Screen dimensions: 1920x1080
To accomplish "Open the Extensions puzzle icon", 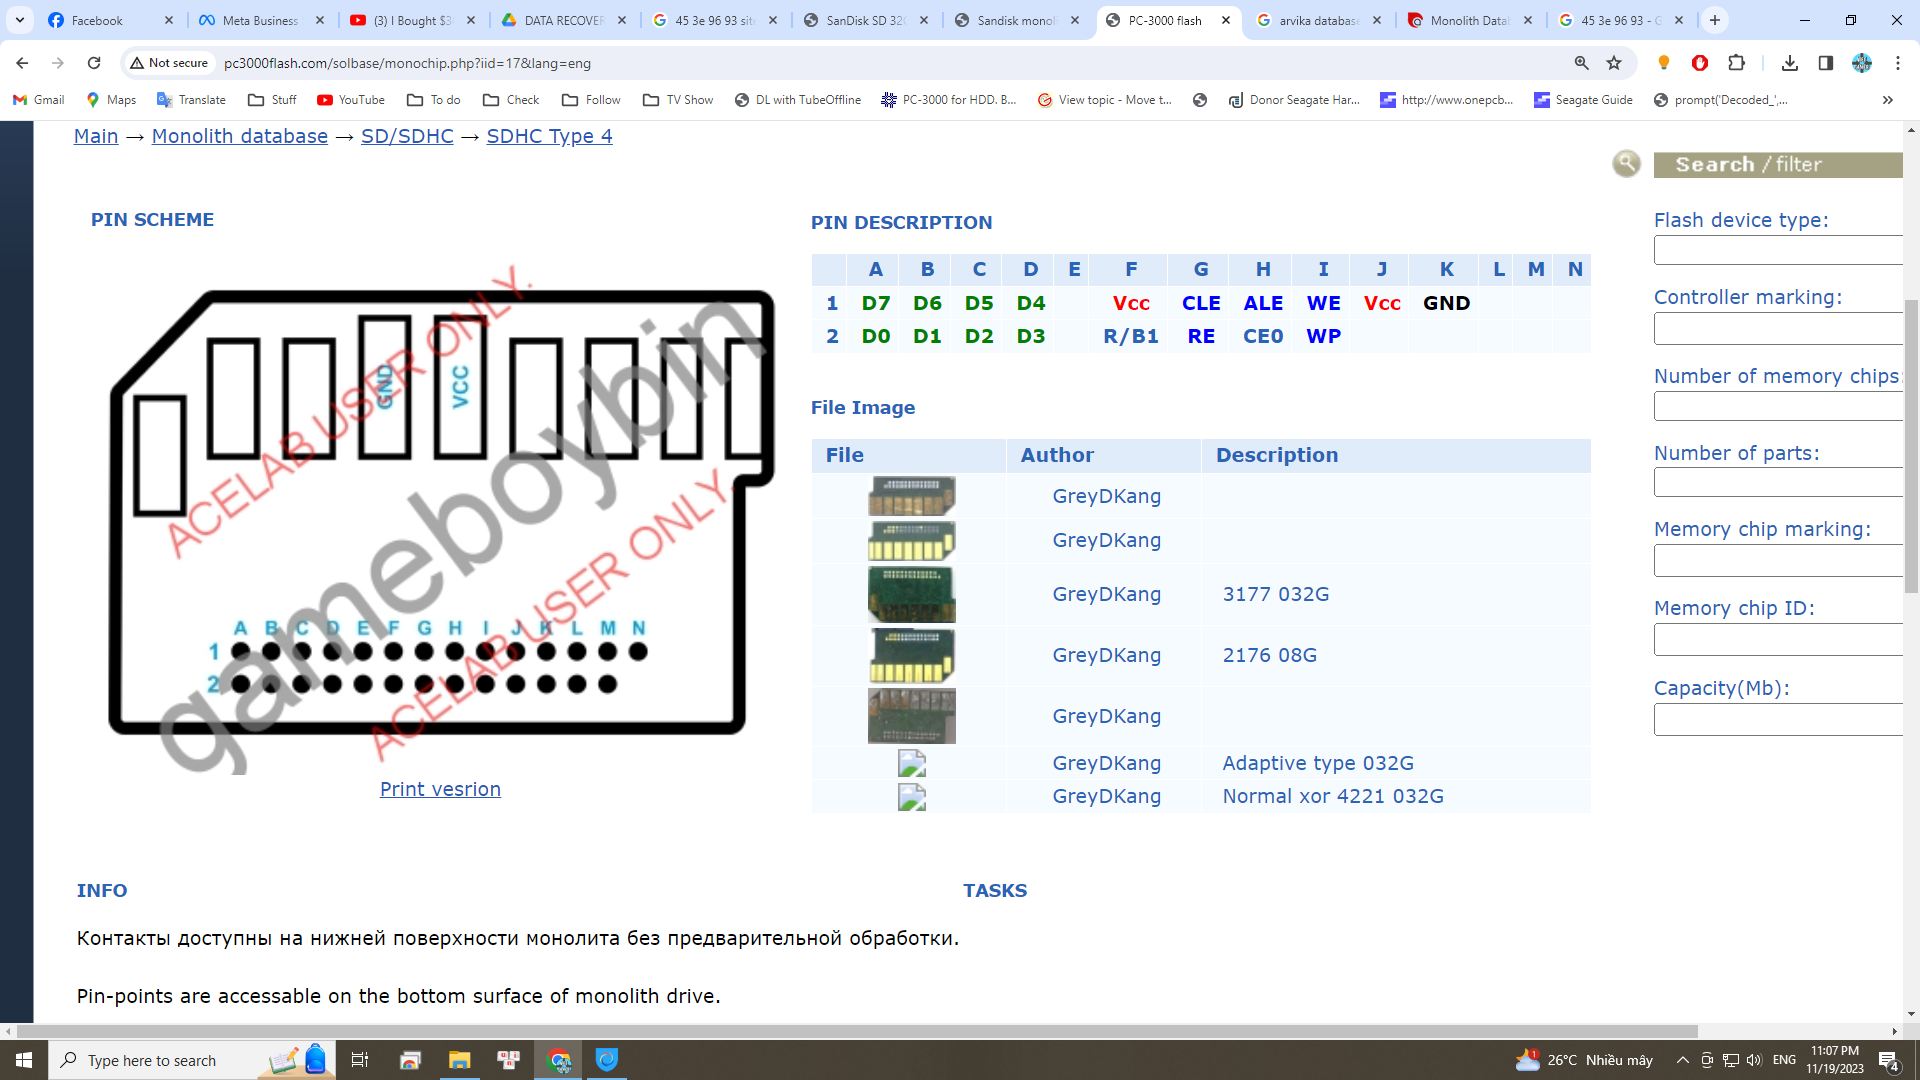I will click(x=1737, y=63).
